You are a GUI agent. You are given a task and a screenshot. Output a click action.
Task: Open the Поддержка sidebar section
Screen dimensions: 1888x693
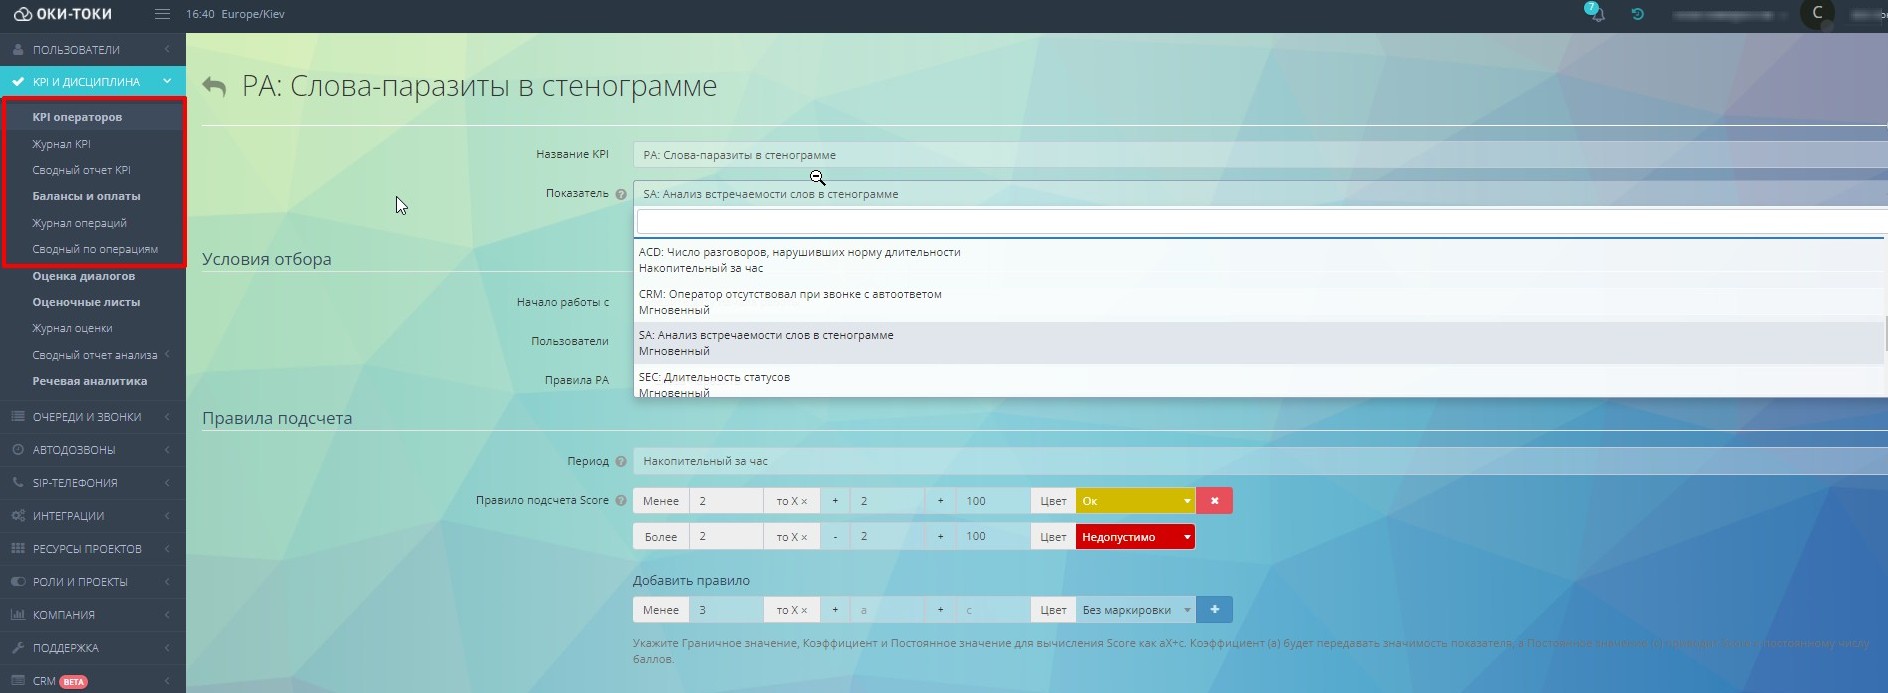click(x=92, y=647)
